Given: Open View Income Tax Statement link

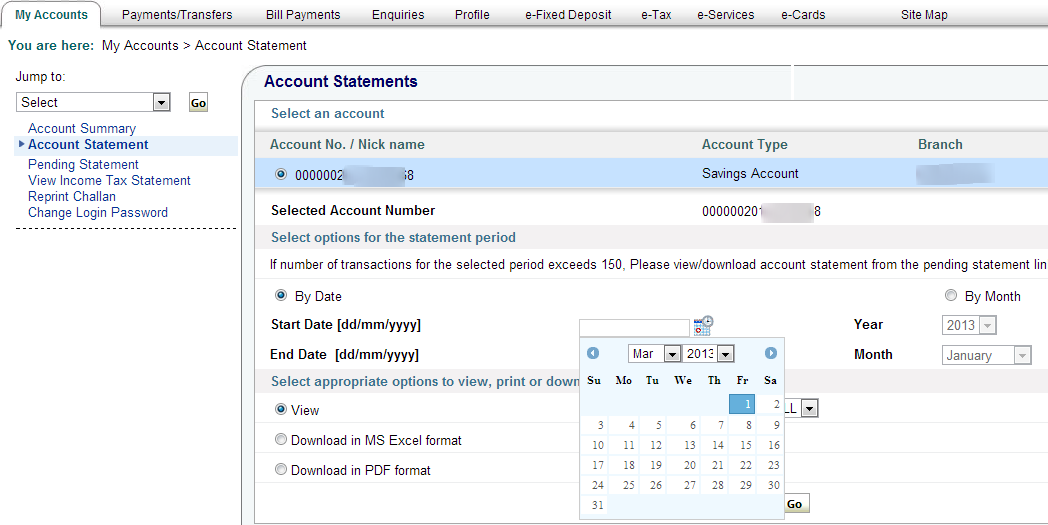Looking at the screenshot, I should 110,181.
